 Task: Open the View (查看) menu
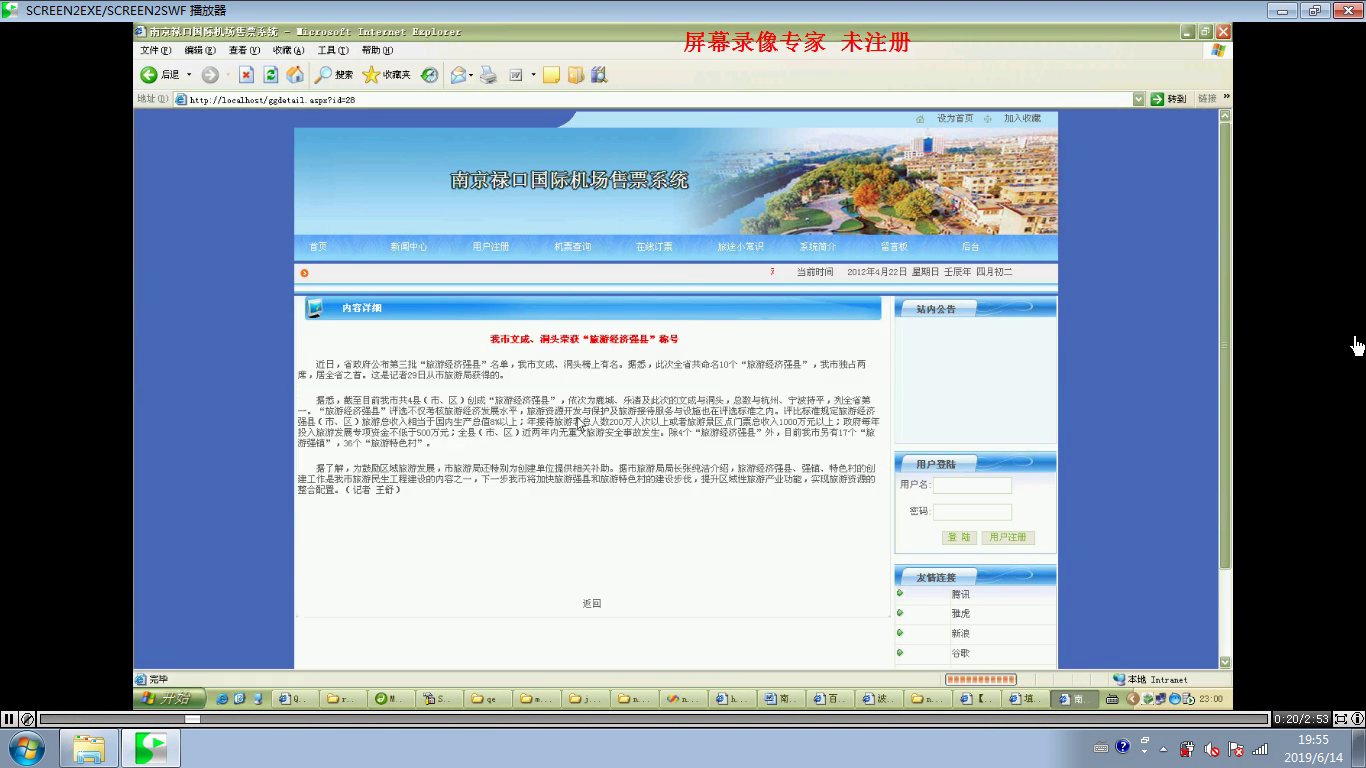pyautogui.click(x=244, y=50)
